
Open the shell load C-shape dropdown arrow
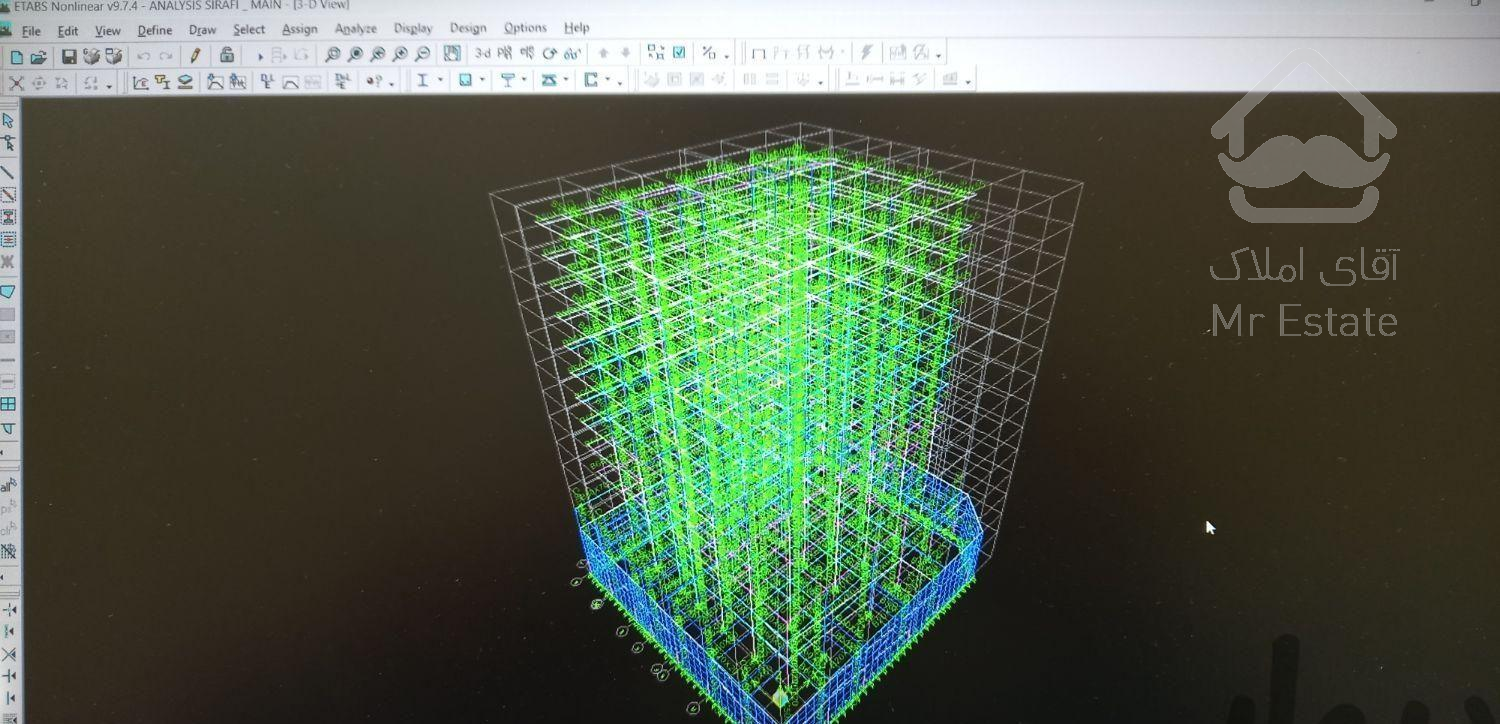[608, 81]
